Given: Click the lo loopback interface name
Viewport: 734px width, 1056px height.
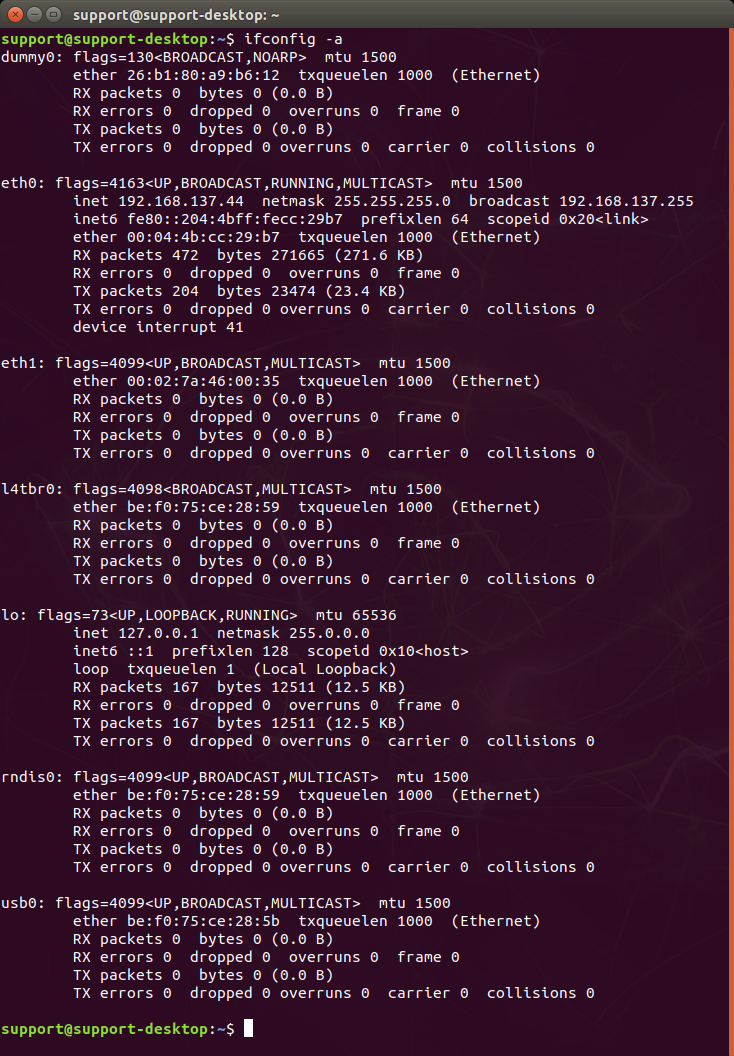Looking at the screenshot, I should click(10, 615).
